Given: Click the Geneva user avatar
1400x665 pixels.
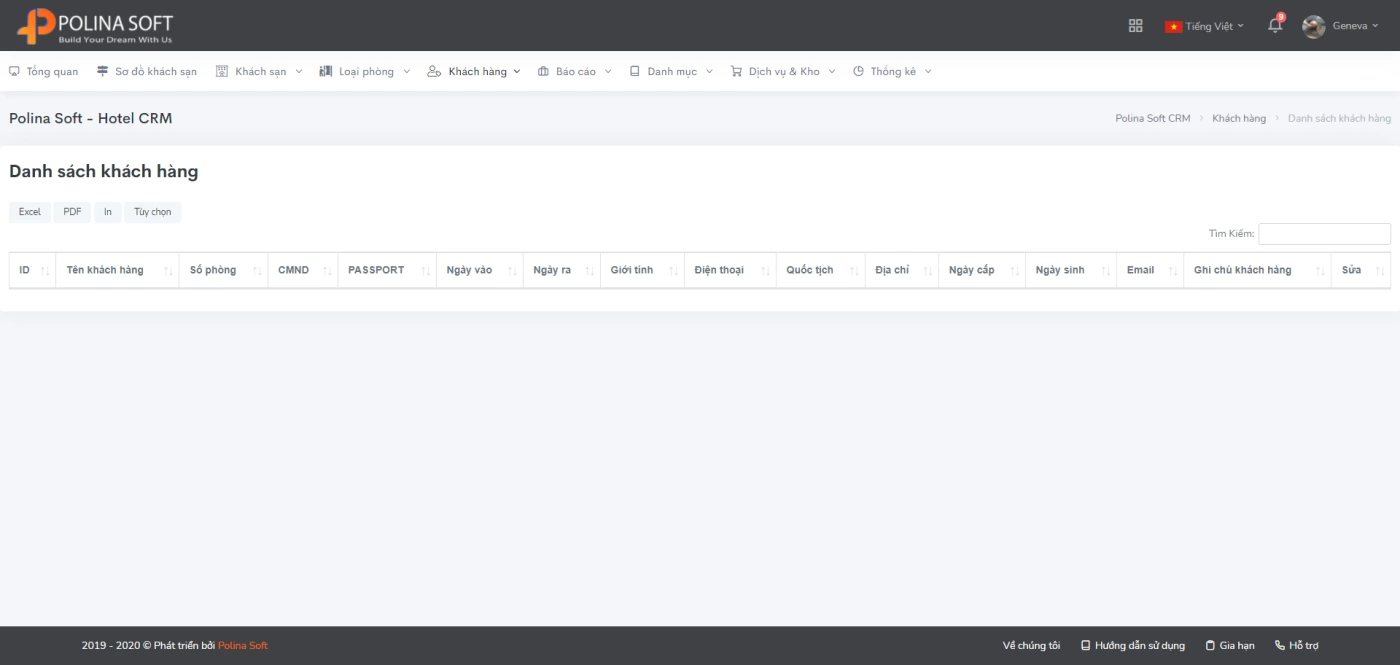Looking at the screenshot, I should pos(1314,26).
